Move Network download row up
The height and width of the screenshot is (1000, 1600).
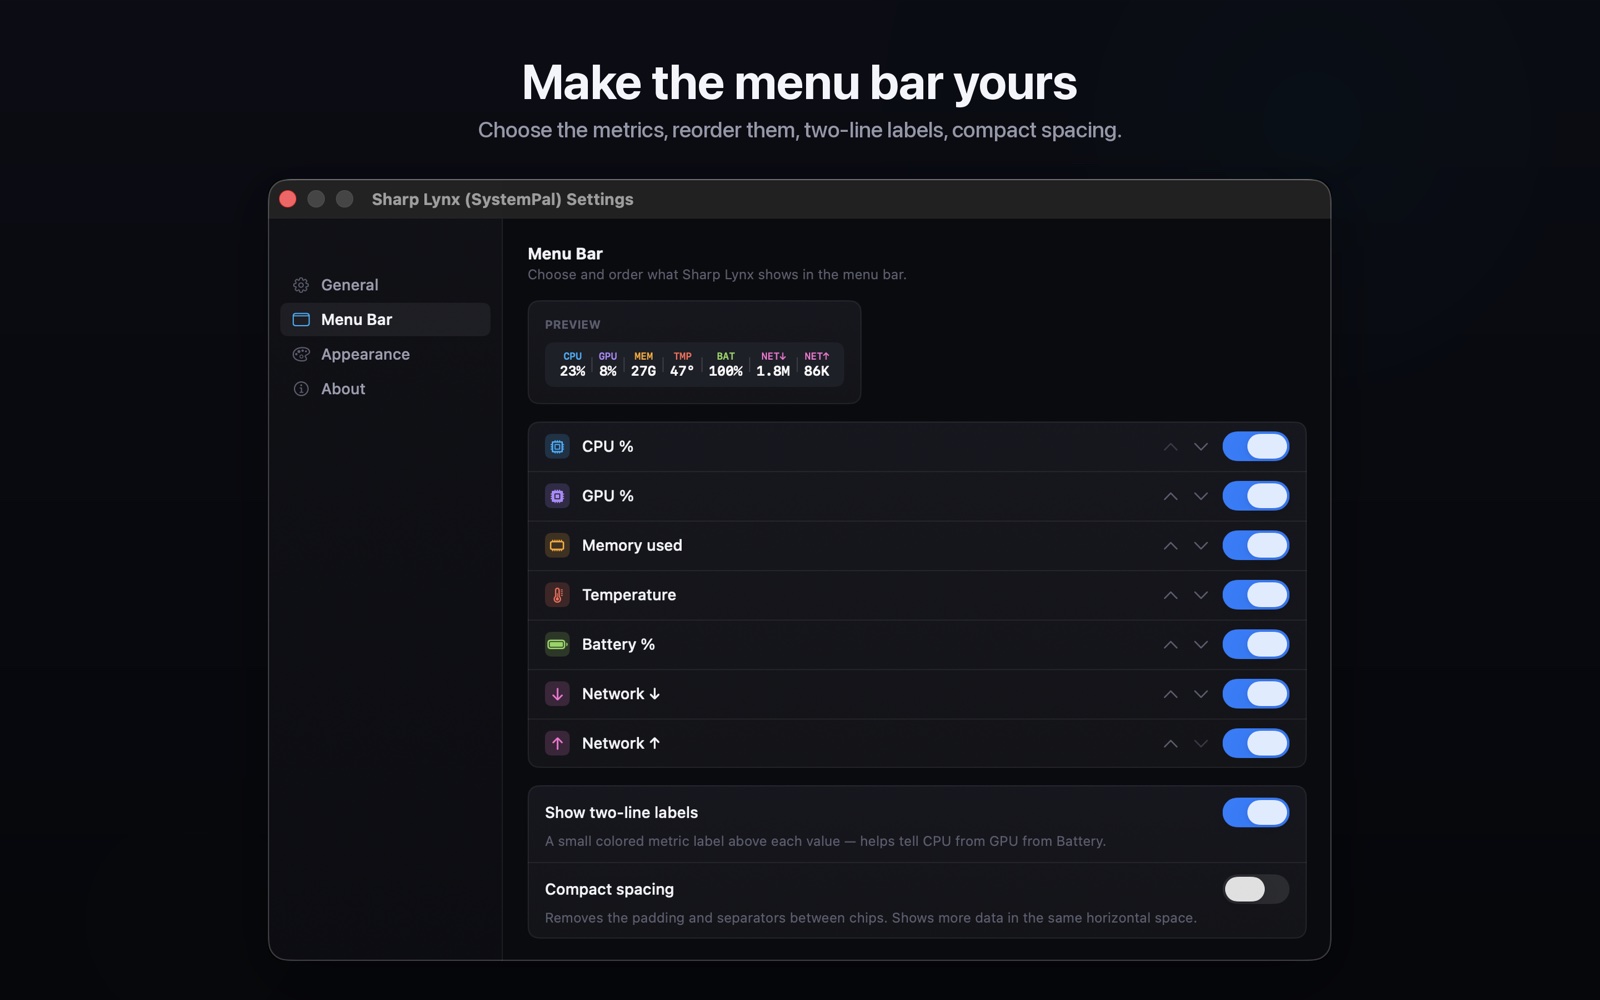coord(1170,694)
